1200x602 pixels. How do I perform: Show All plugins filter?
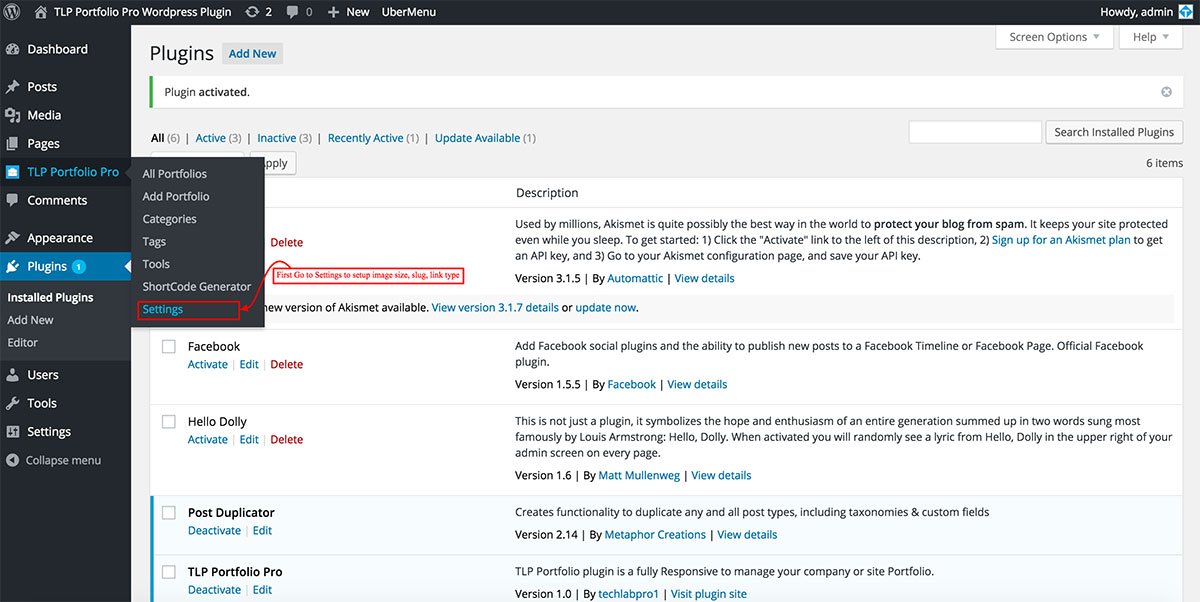click(158, 138)
